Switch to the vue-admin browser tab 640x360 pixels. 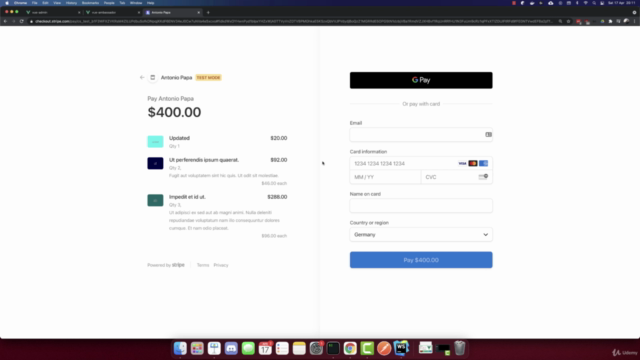(52, 13)
